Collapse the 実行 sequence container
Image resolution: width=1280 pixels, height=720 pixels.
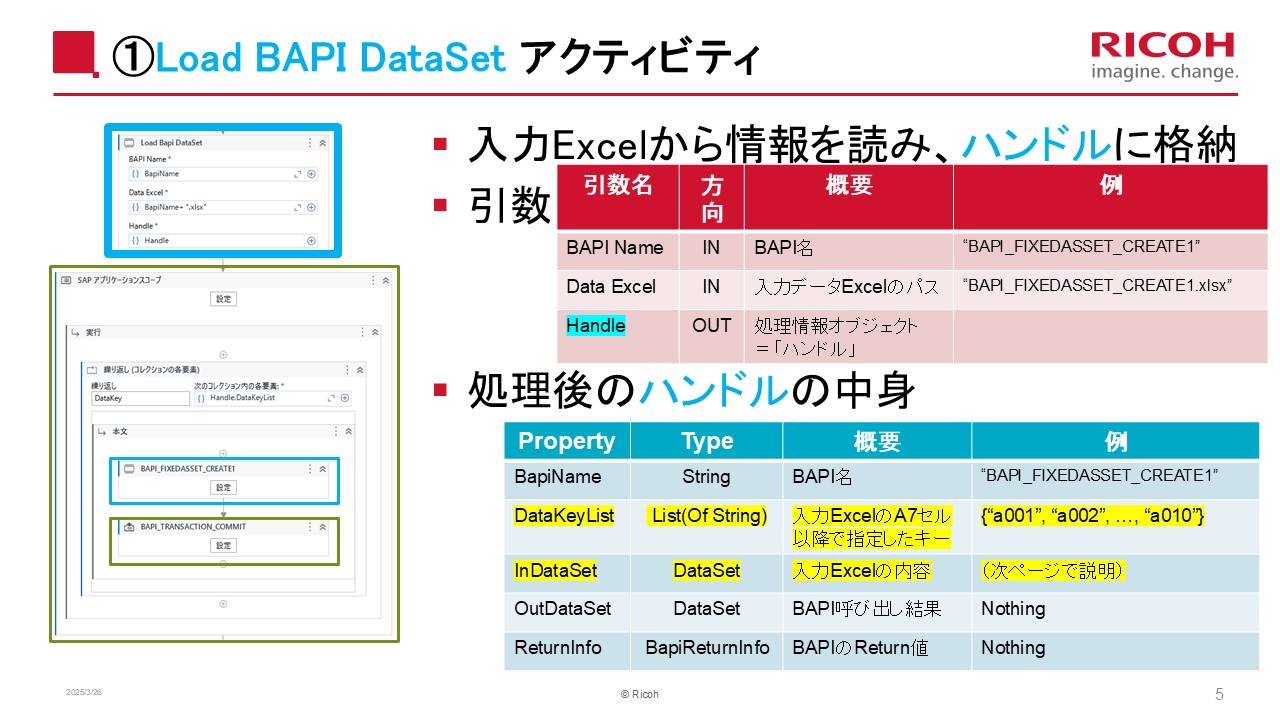(375, 332)
